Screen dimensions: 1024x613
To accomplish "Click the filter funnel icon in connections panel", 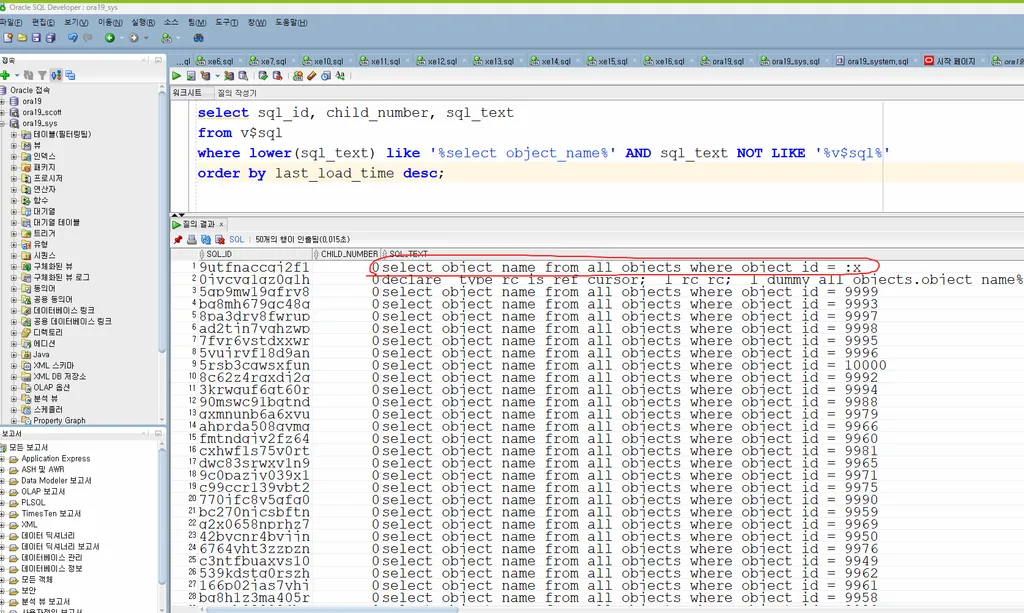I will tap(42, 75).
